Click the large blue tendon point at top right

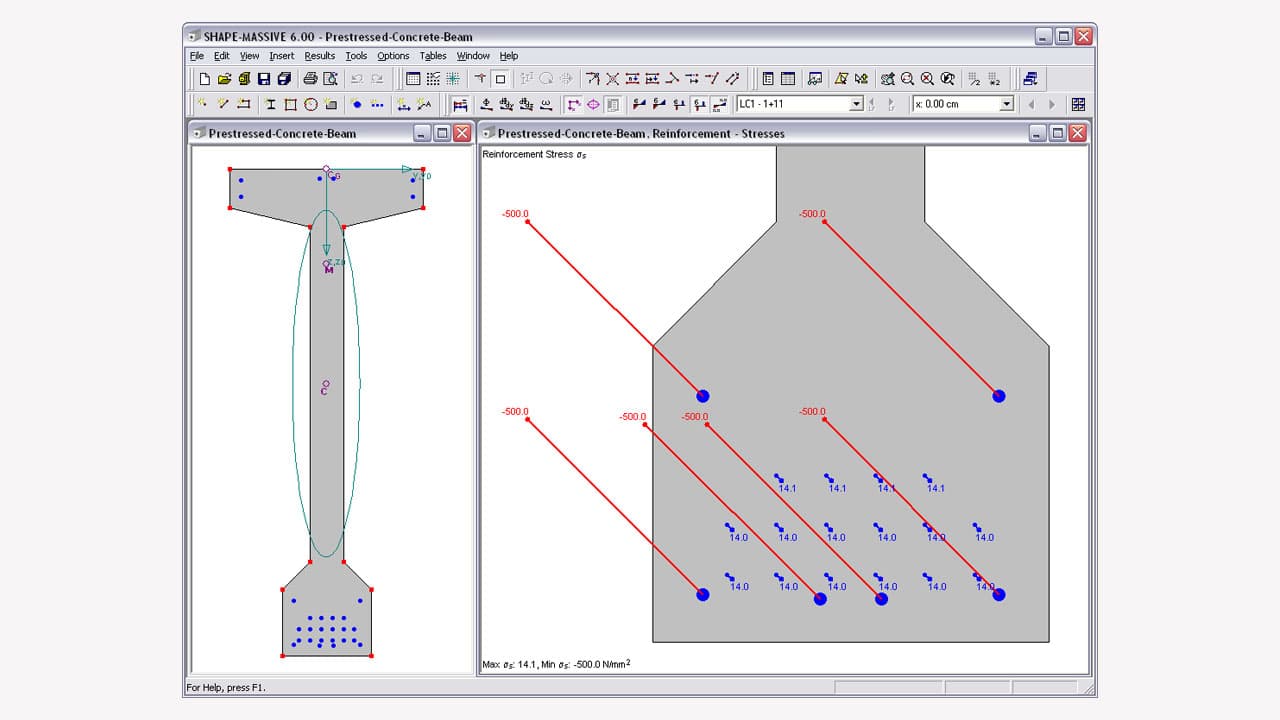pos(998,396)
